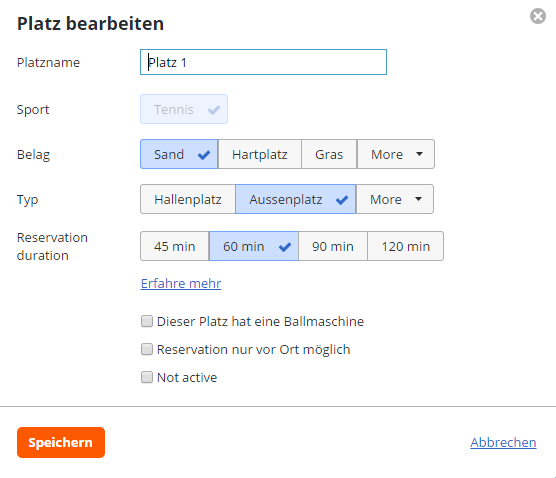Expand the Typ More dropdown
Image resolution: width=556 pixels, height=478 pixels.
tap(395, 199)
